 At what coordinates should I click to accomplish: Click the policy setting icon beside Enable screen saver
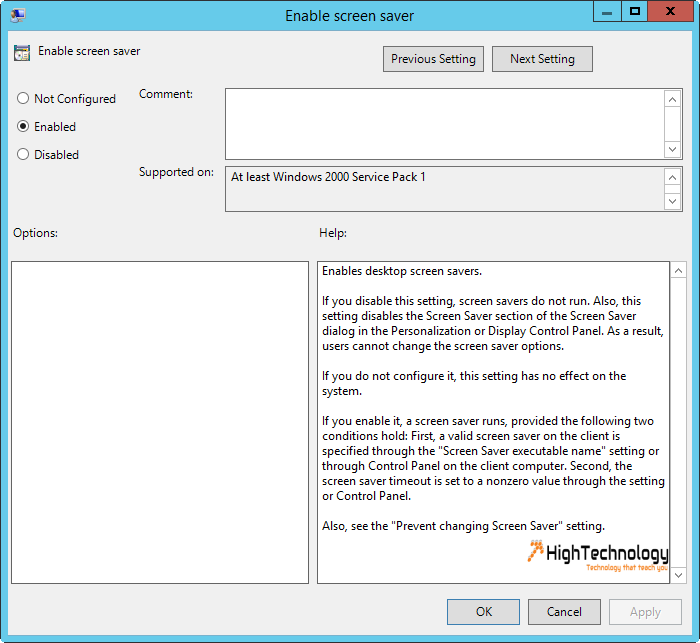point(21,52)
